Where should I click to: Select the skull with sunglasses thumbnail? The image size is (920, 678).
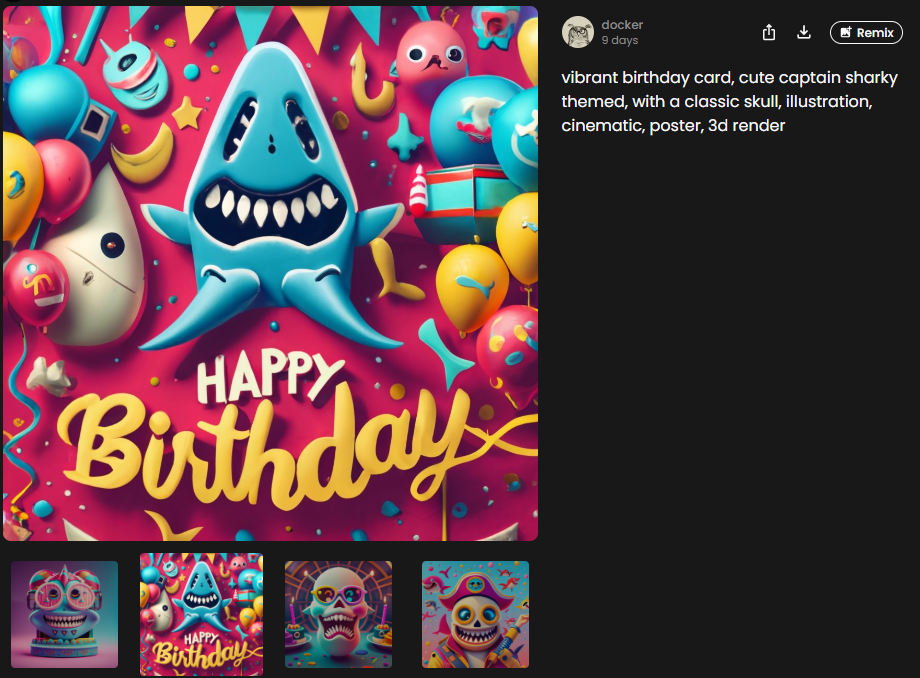pos(339,614)
